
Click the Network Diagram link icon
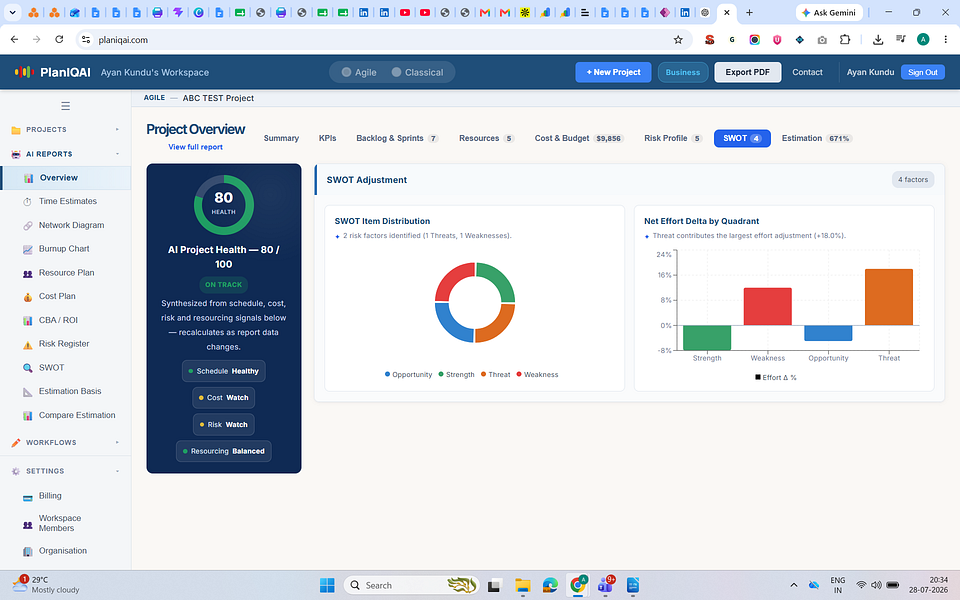28,225
